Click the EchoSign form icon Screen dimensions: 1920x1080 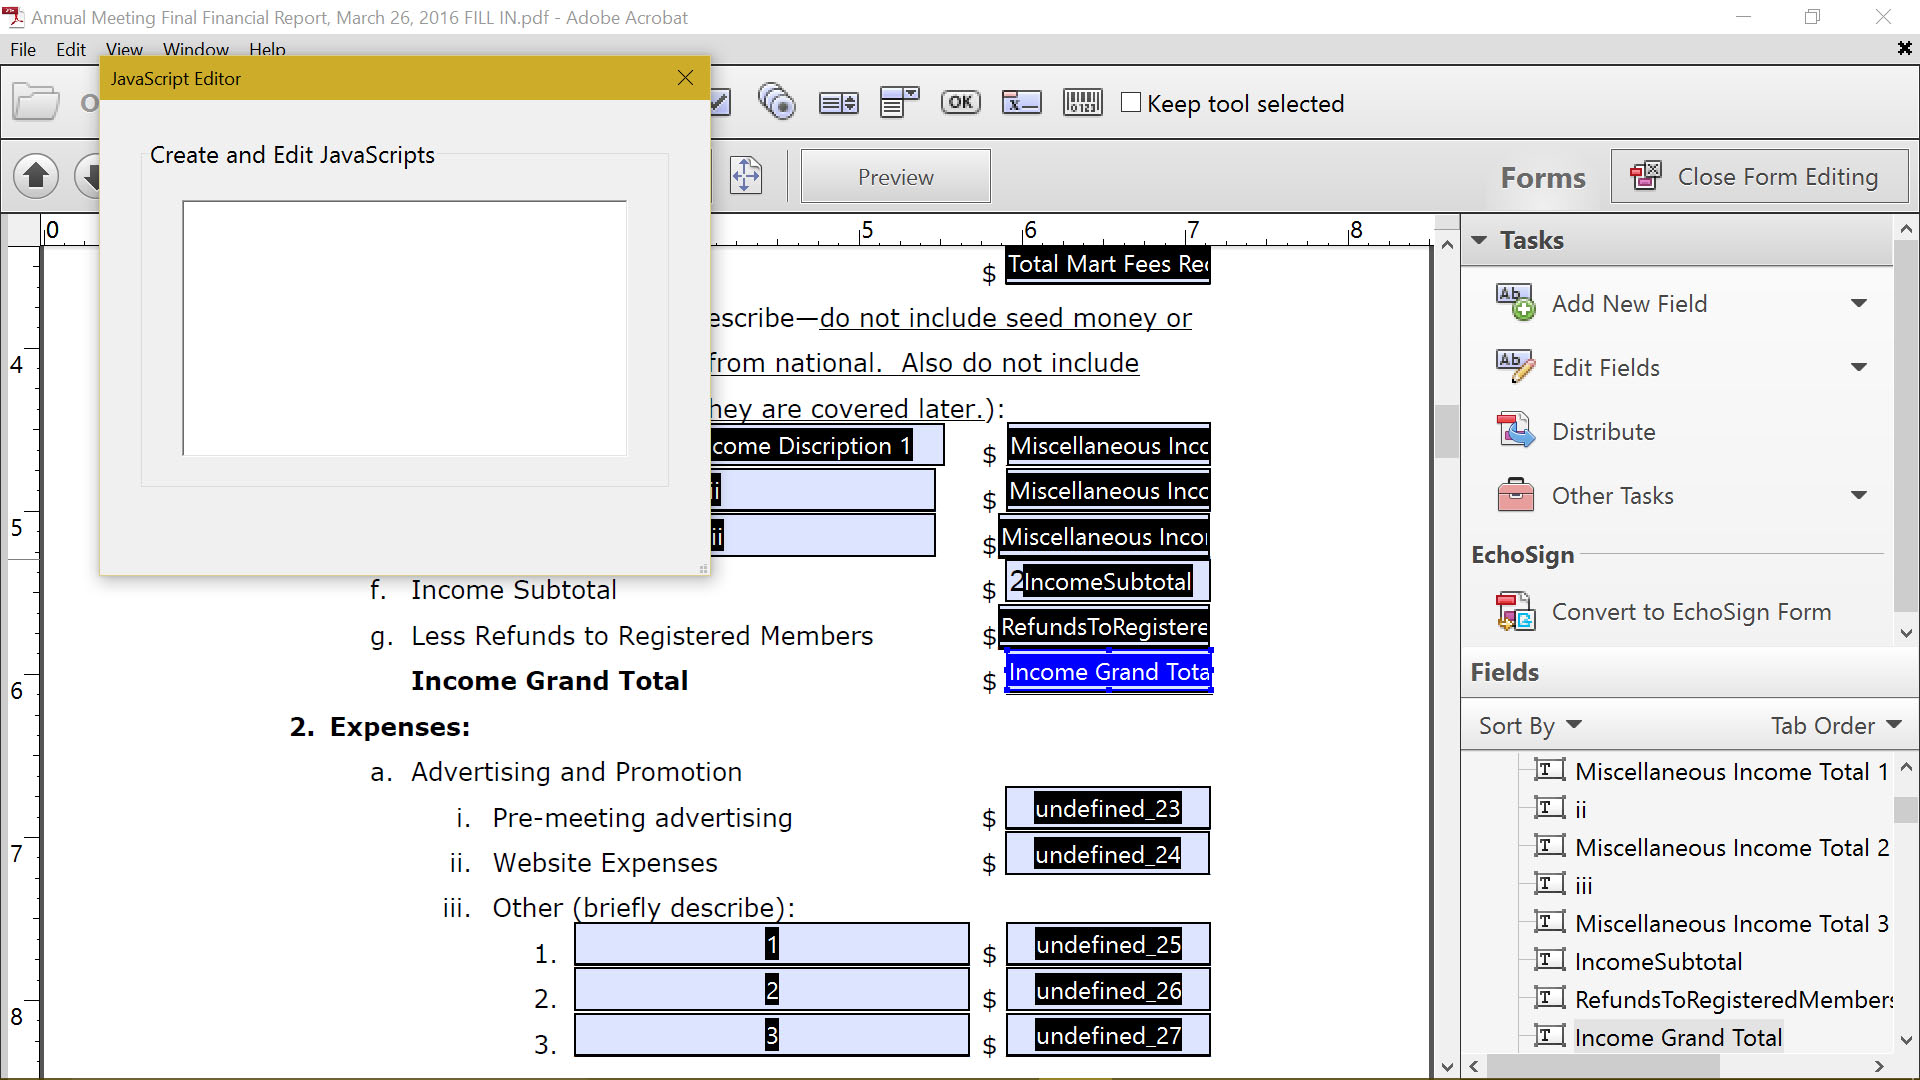pos(1515,611)
